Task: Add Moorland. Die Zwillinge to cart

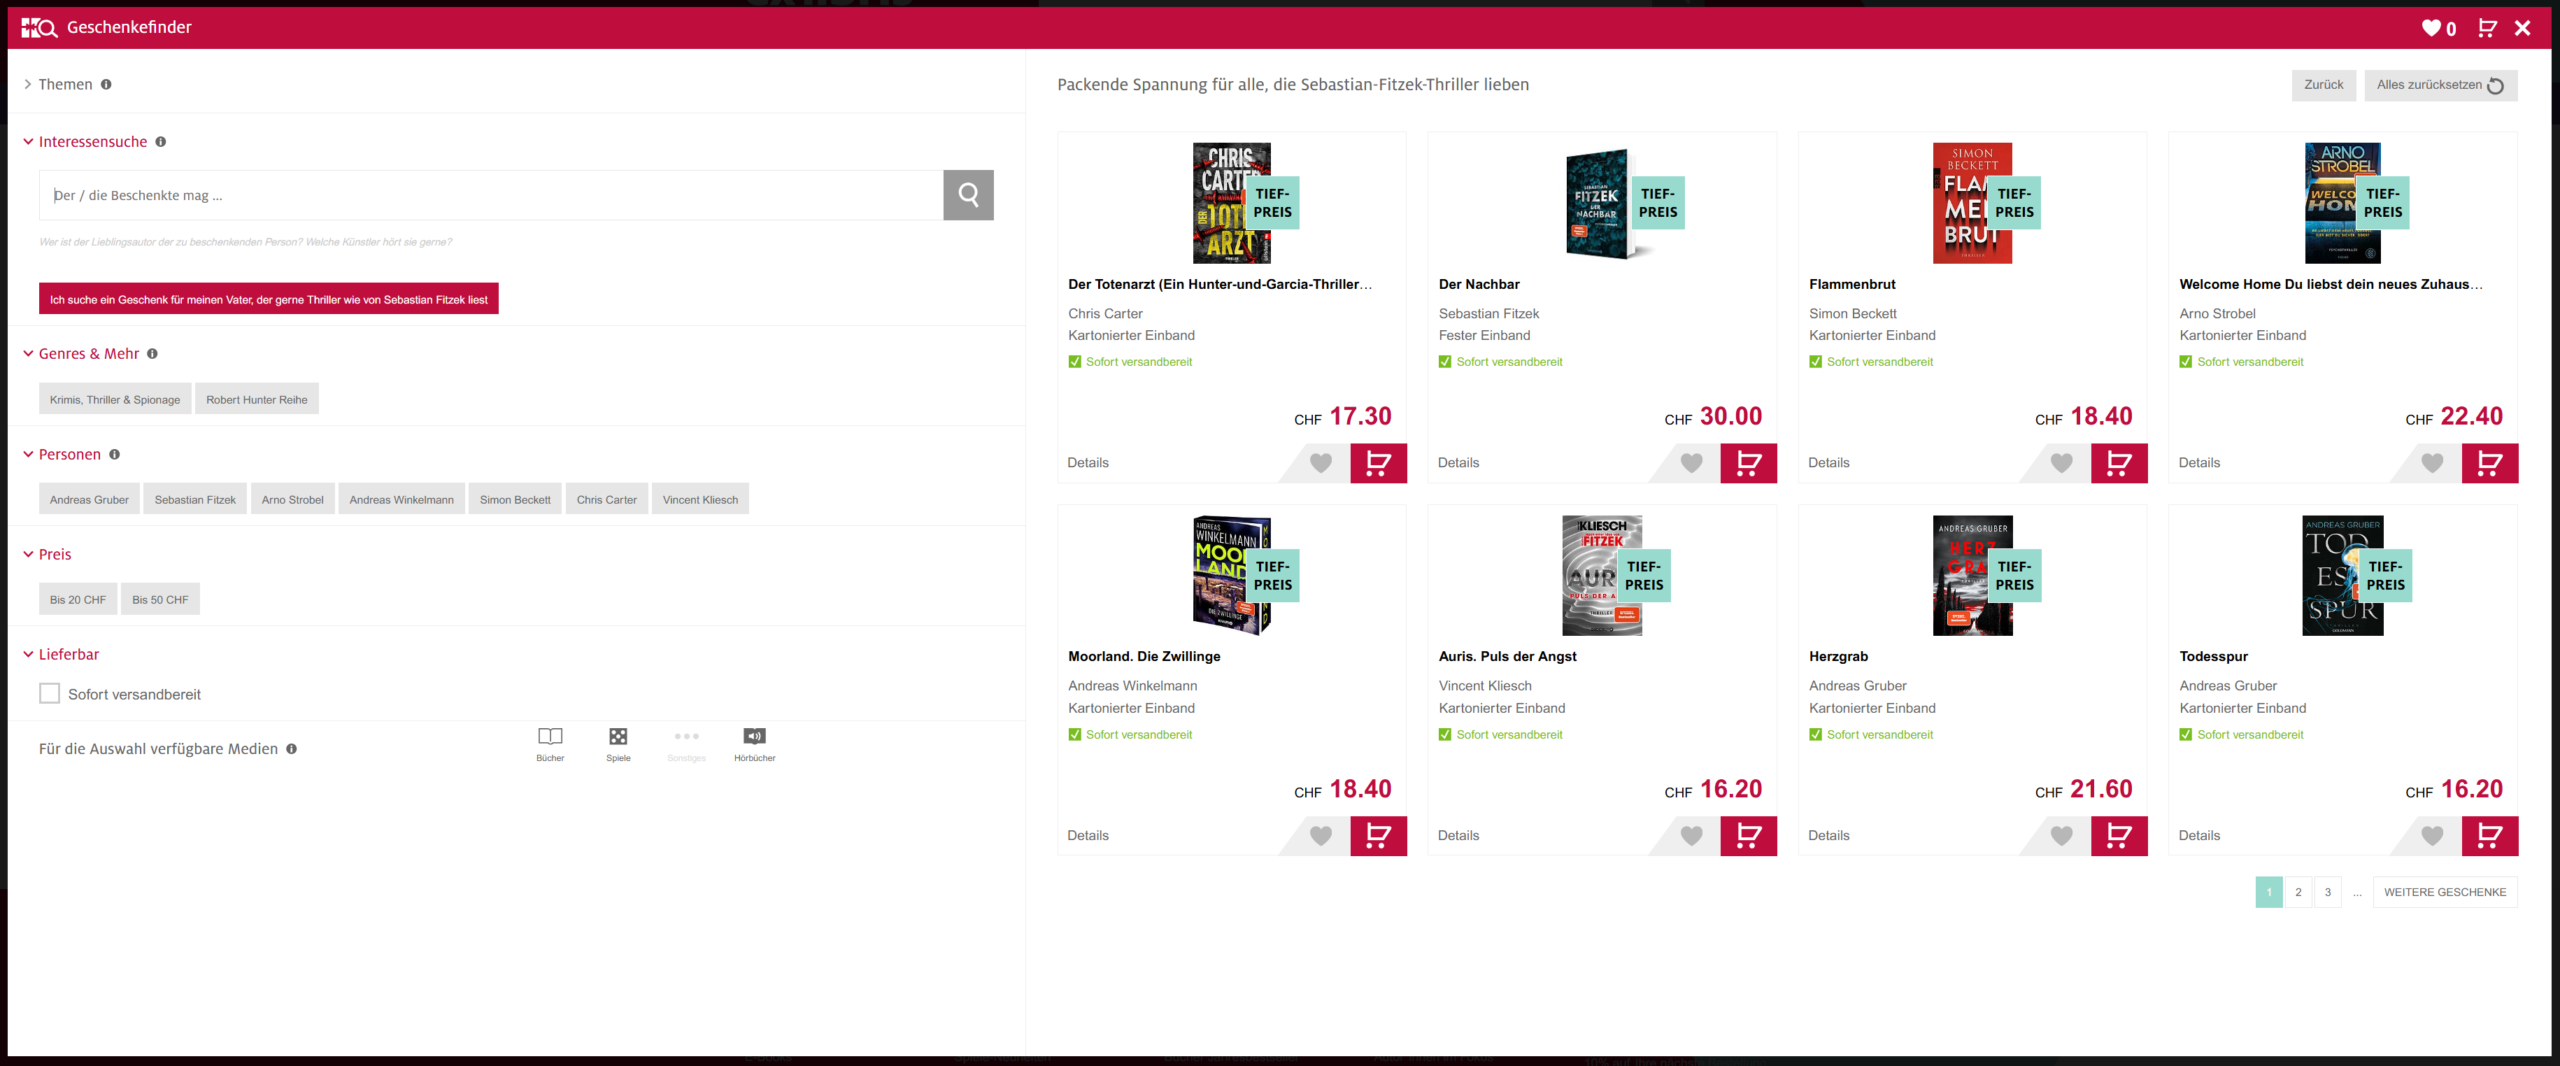Action: pos(1378,836)
